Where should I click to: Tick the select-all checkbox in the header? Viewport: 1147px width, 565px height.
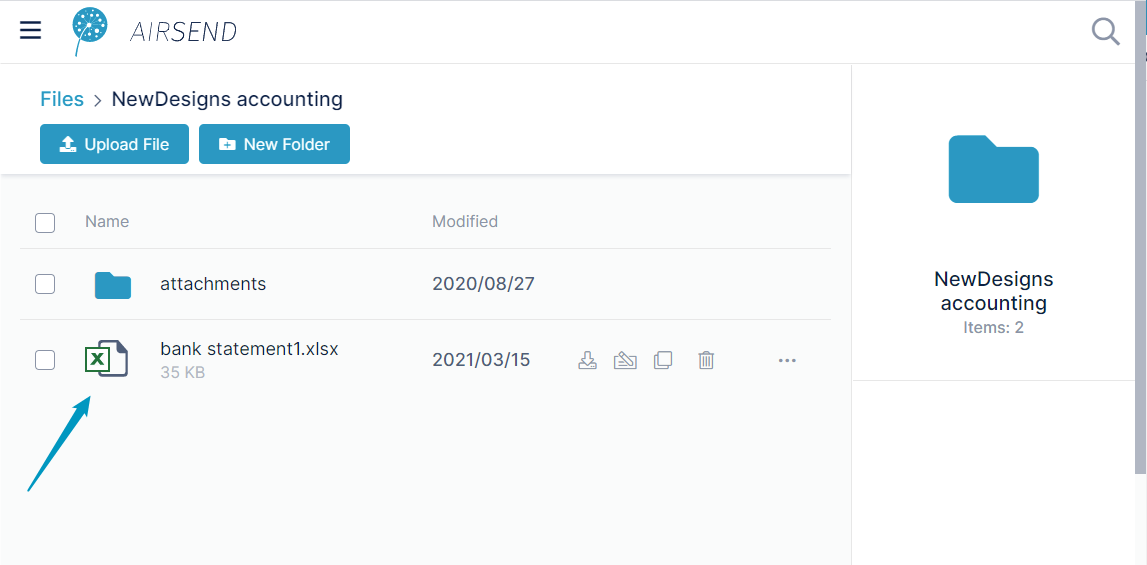[x=45, y=222]
